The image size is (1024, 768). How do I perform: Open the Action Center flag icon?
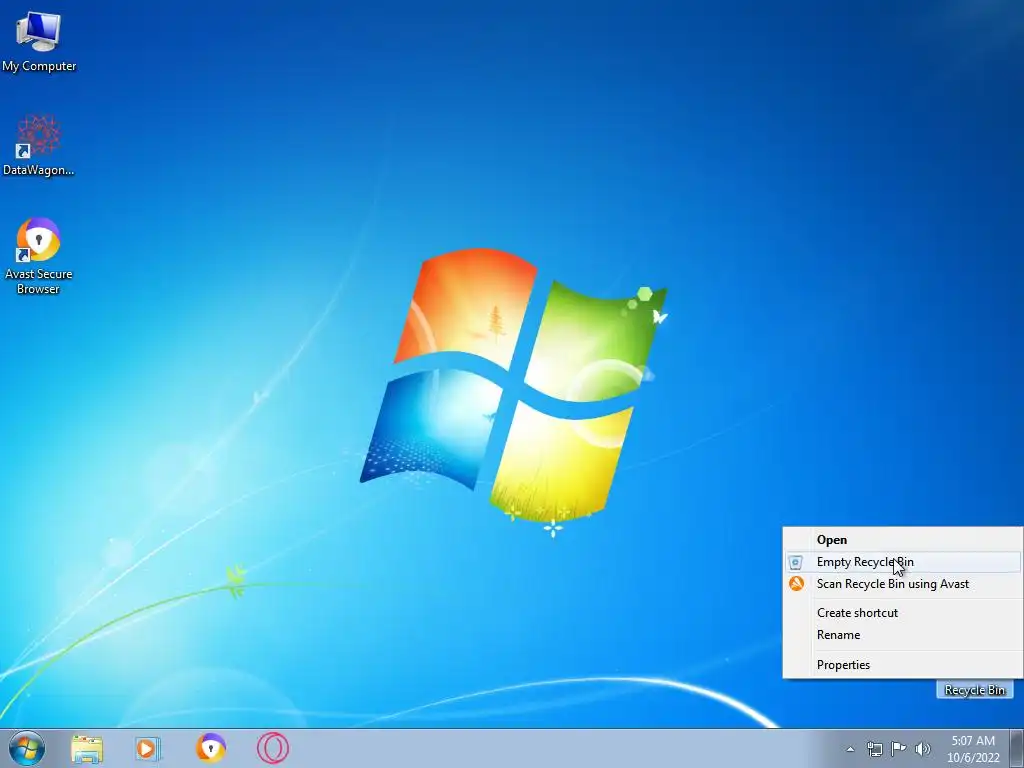coord(899,749)
